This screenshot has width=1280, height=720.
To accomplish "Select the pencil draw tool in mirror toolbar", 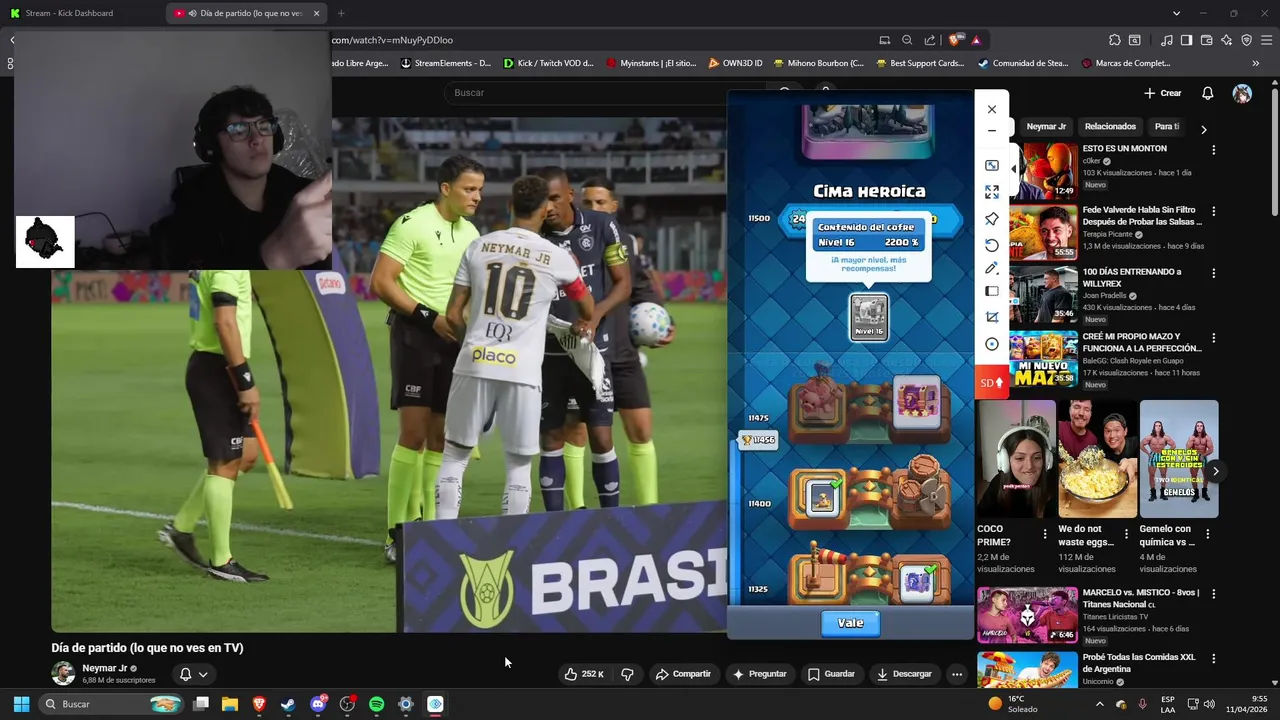I will pyautogui.click(x=992, y=268).
